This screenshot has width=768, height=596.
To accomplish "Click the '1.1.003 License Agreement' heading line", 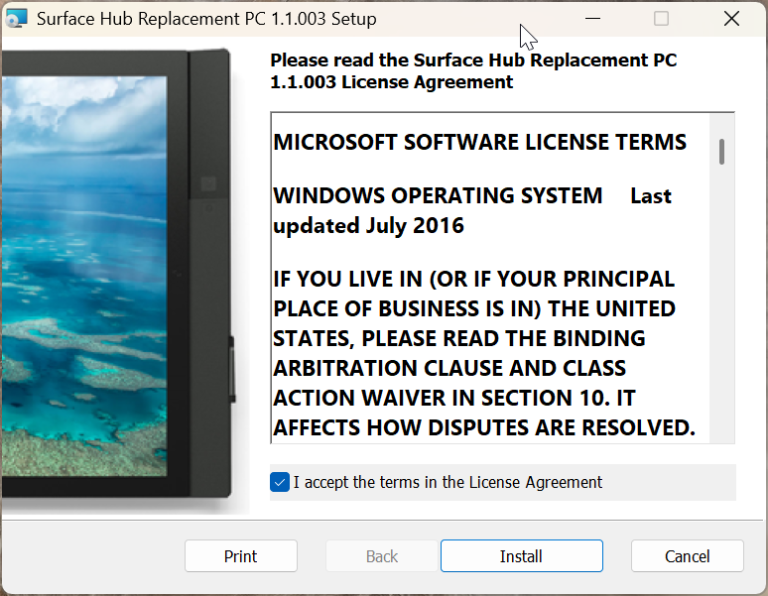I will tap(392, 82).
